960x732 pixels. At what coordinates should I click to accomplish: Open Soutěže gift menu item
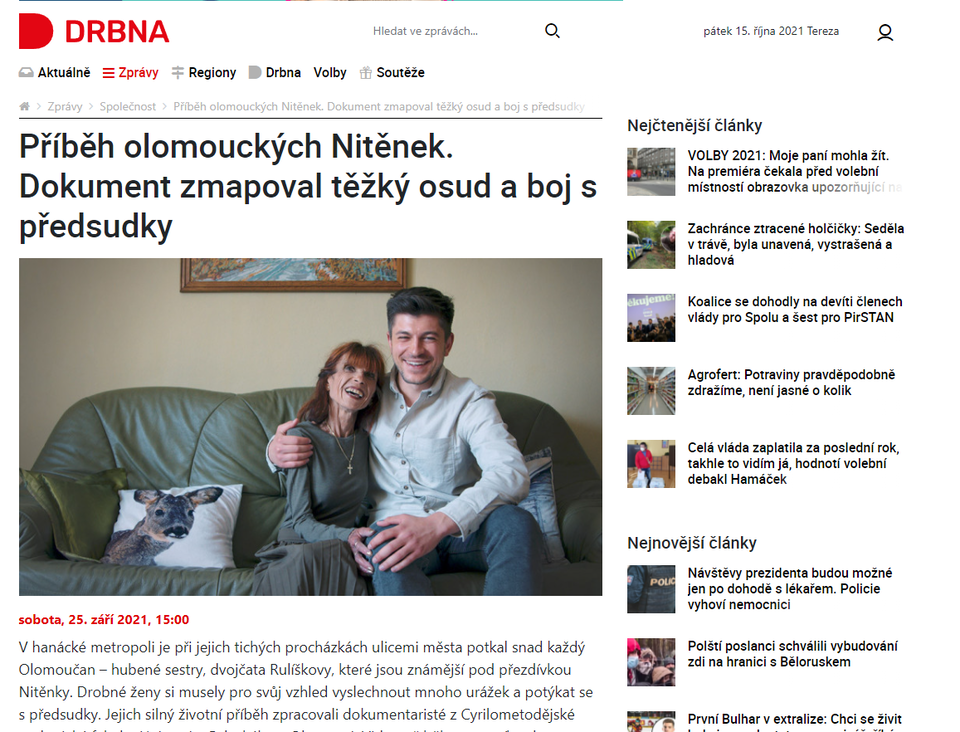392,73
